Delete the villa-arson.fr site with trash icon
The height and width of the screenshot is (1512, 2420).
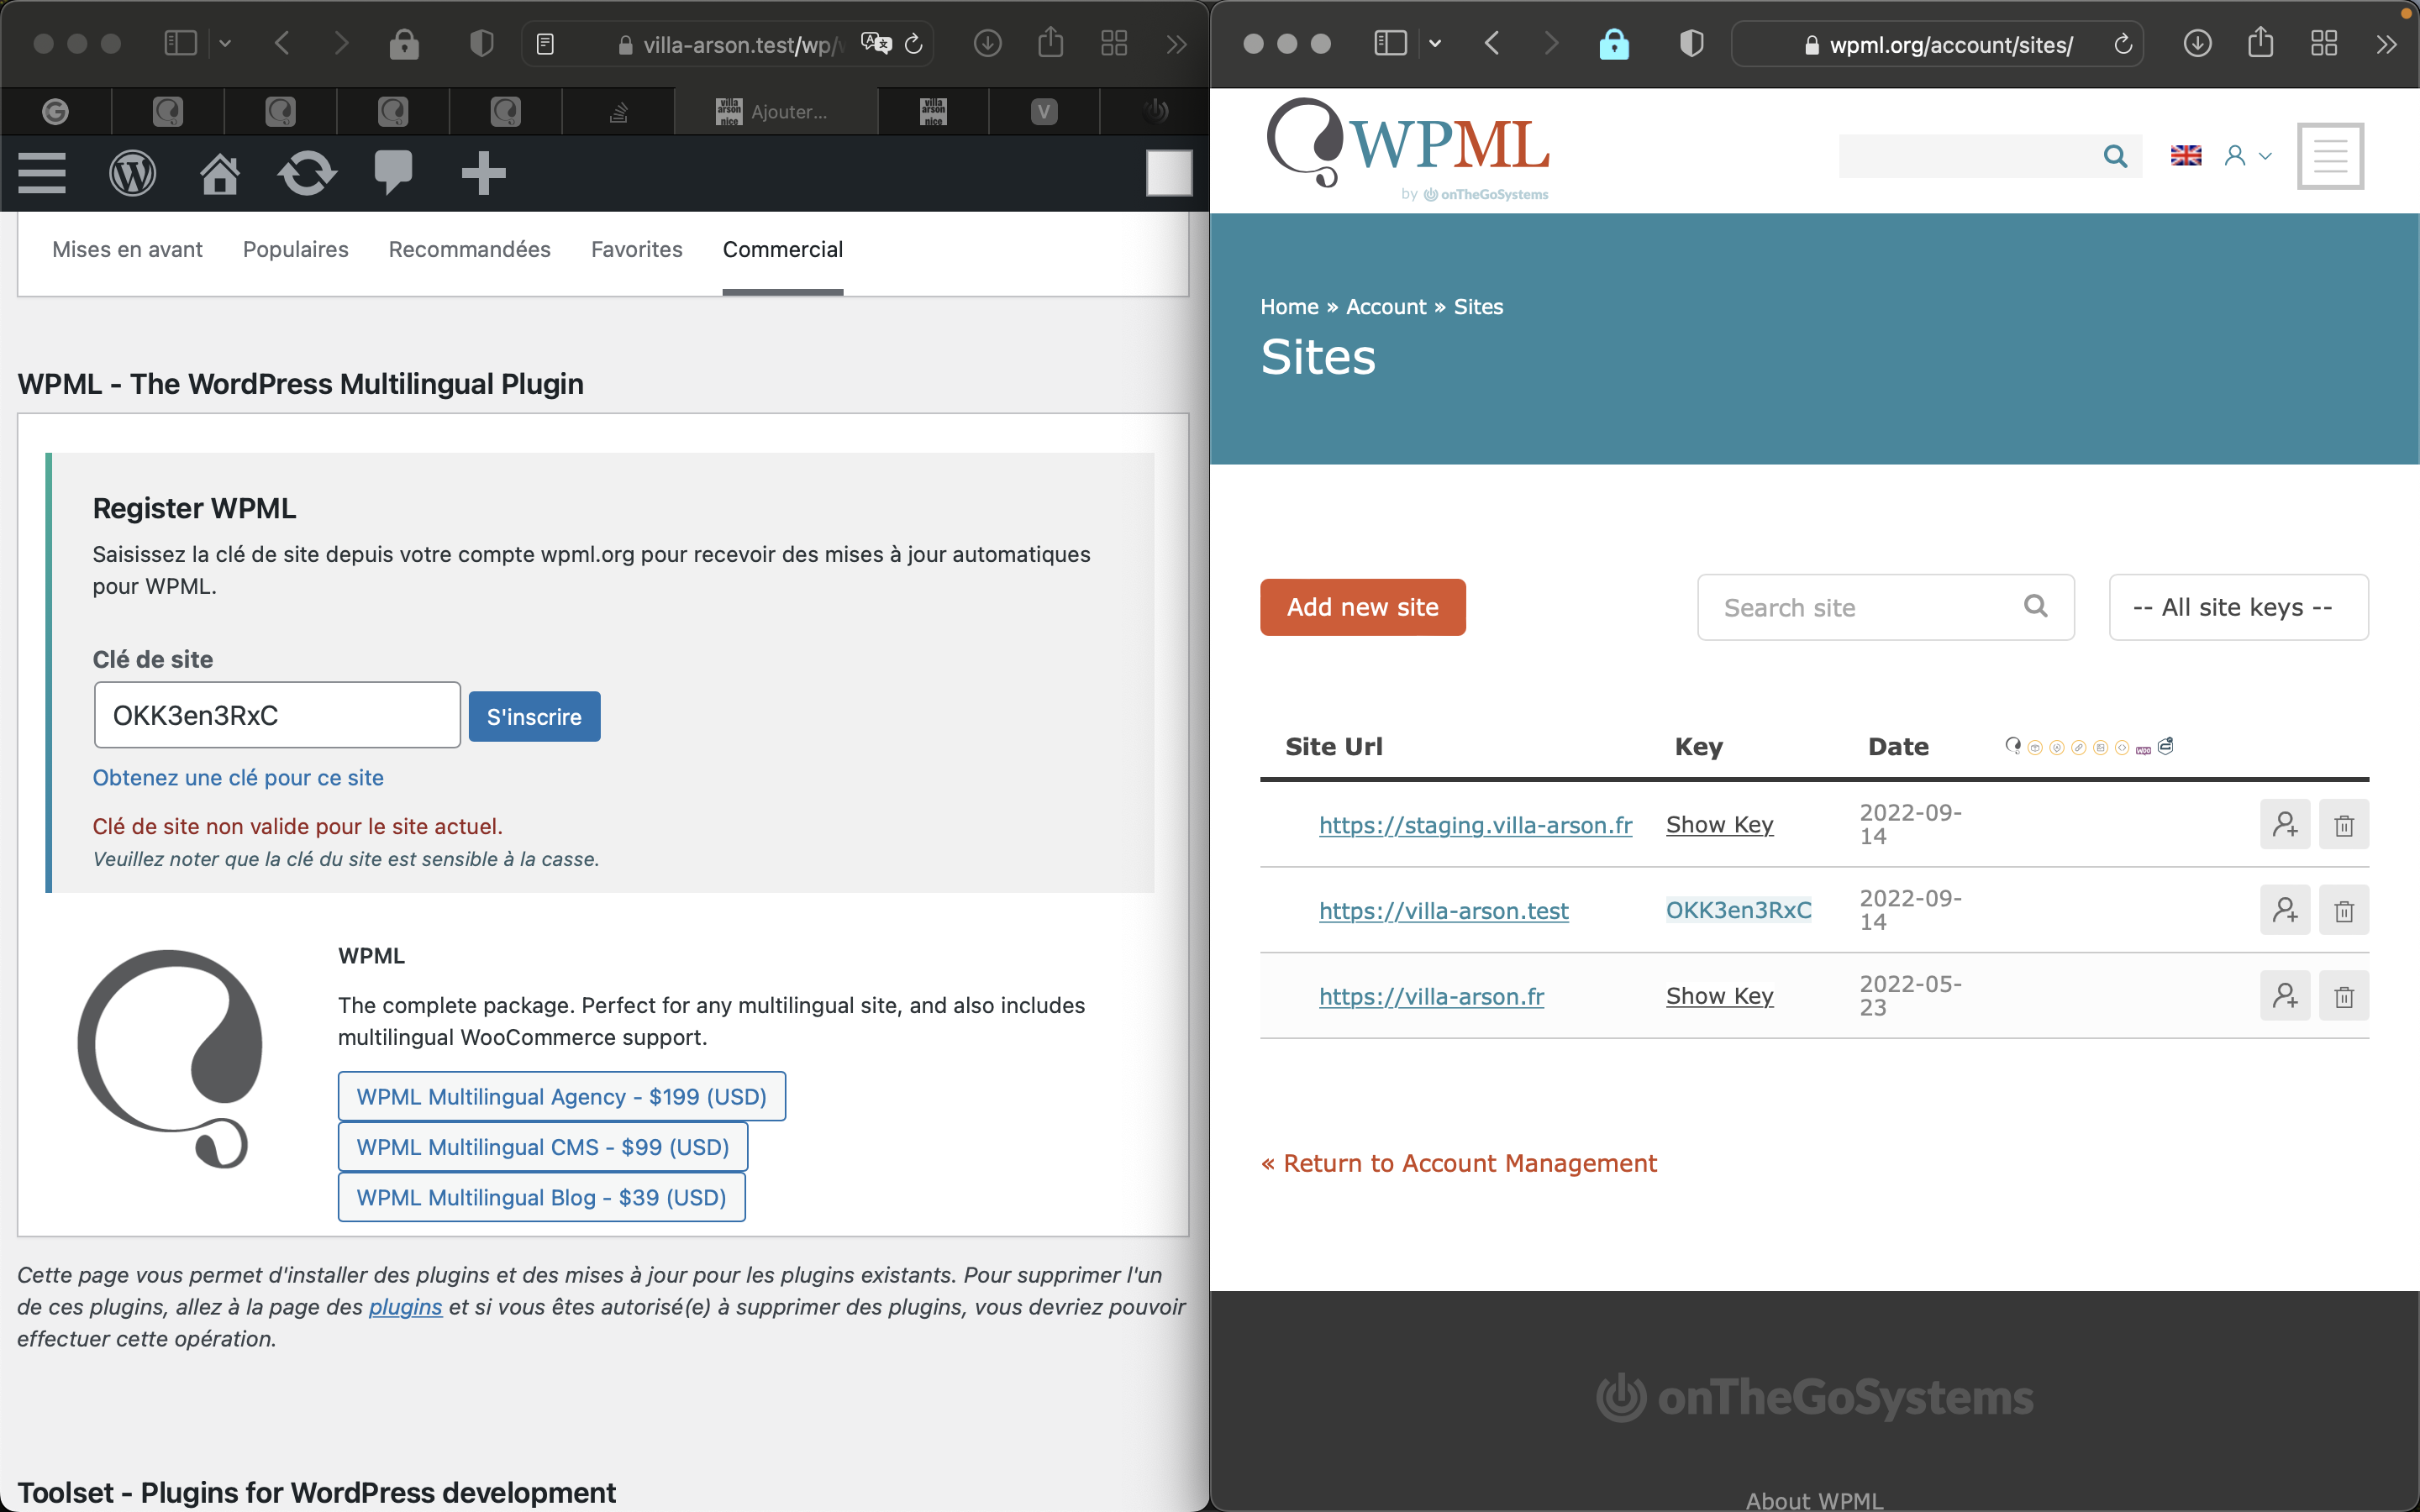click(2344, 996)
